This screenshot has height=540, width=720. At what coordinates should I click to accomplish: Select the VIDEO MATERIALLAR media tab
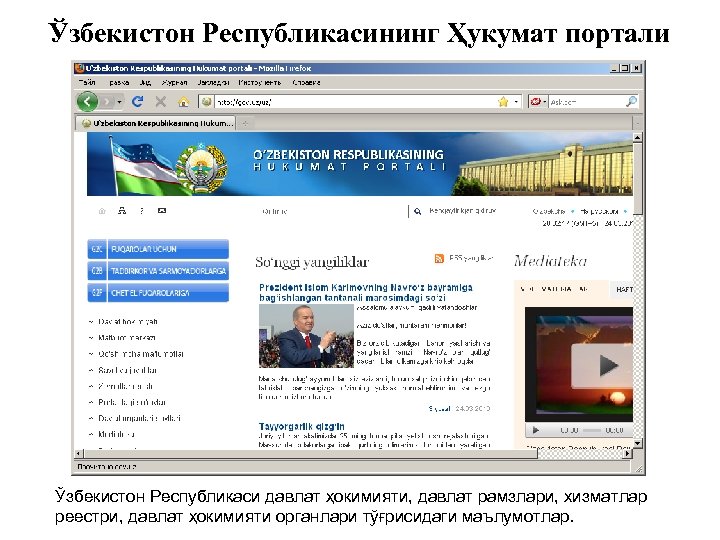pyautogui.click(x=554, y=289)
